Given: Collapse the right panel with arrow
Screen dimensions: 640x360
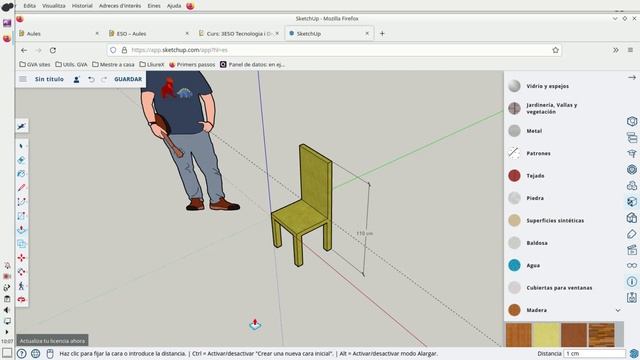Looking at the screenshot, I should [x=632, y=77].
